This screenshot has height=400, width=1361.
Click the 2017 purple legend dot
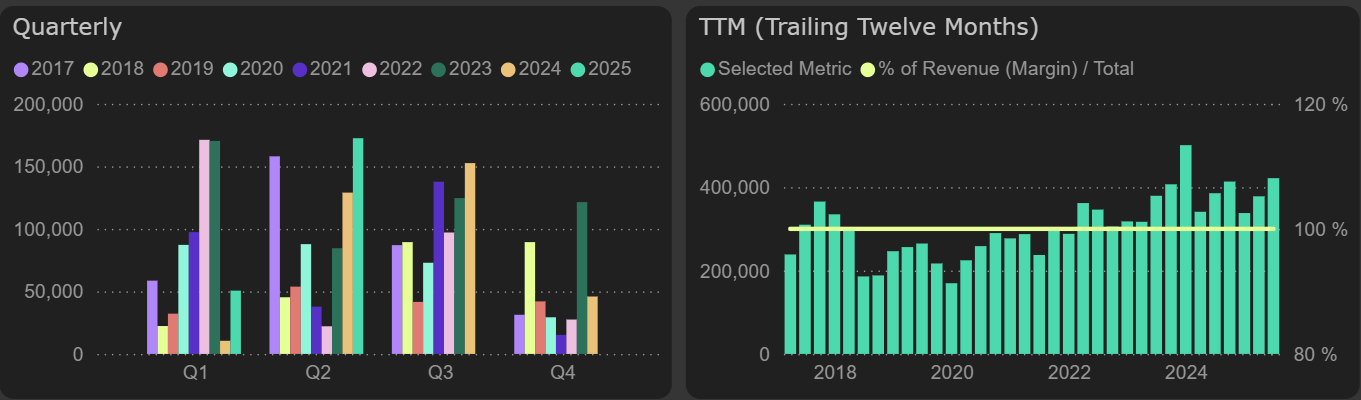pos(21,69)
